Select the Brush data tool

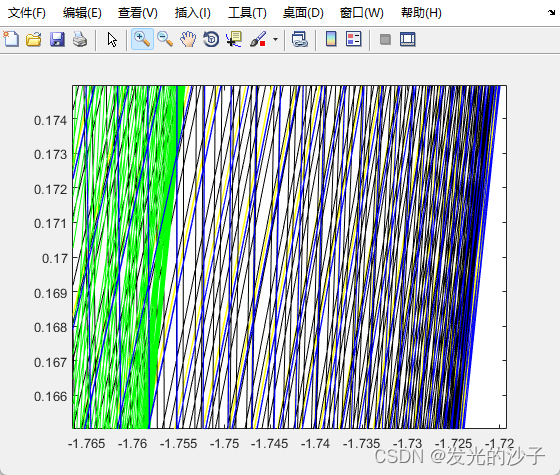[258, 39]
